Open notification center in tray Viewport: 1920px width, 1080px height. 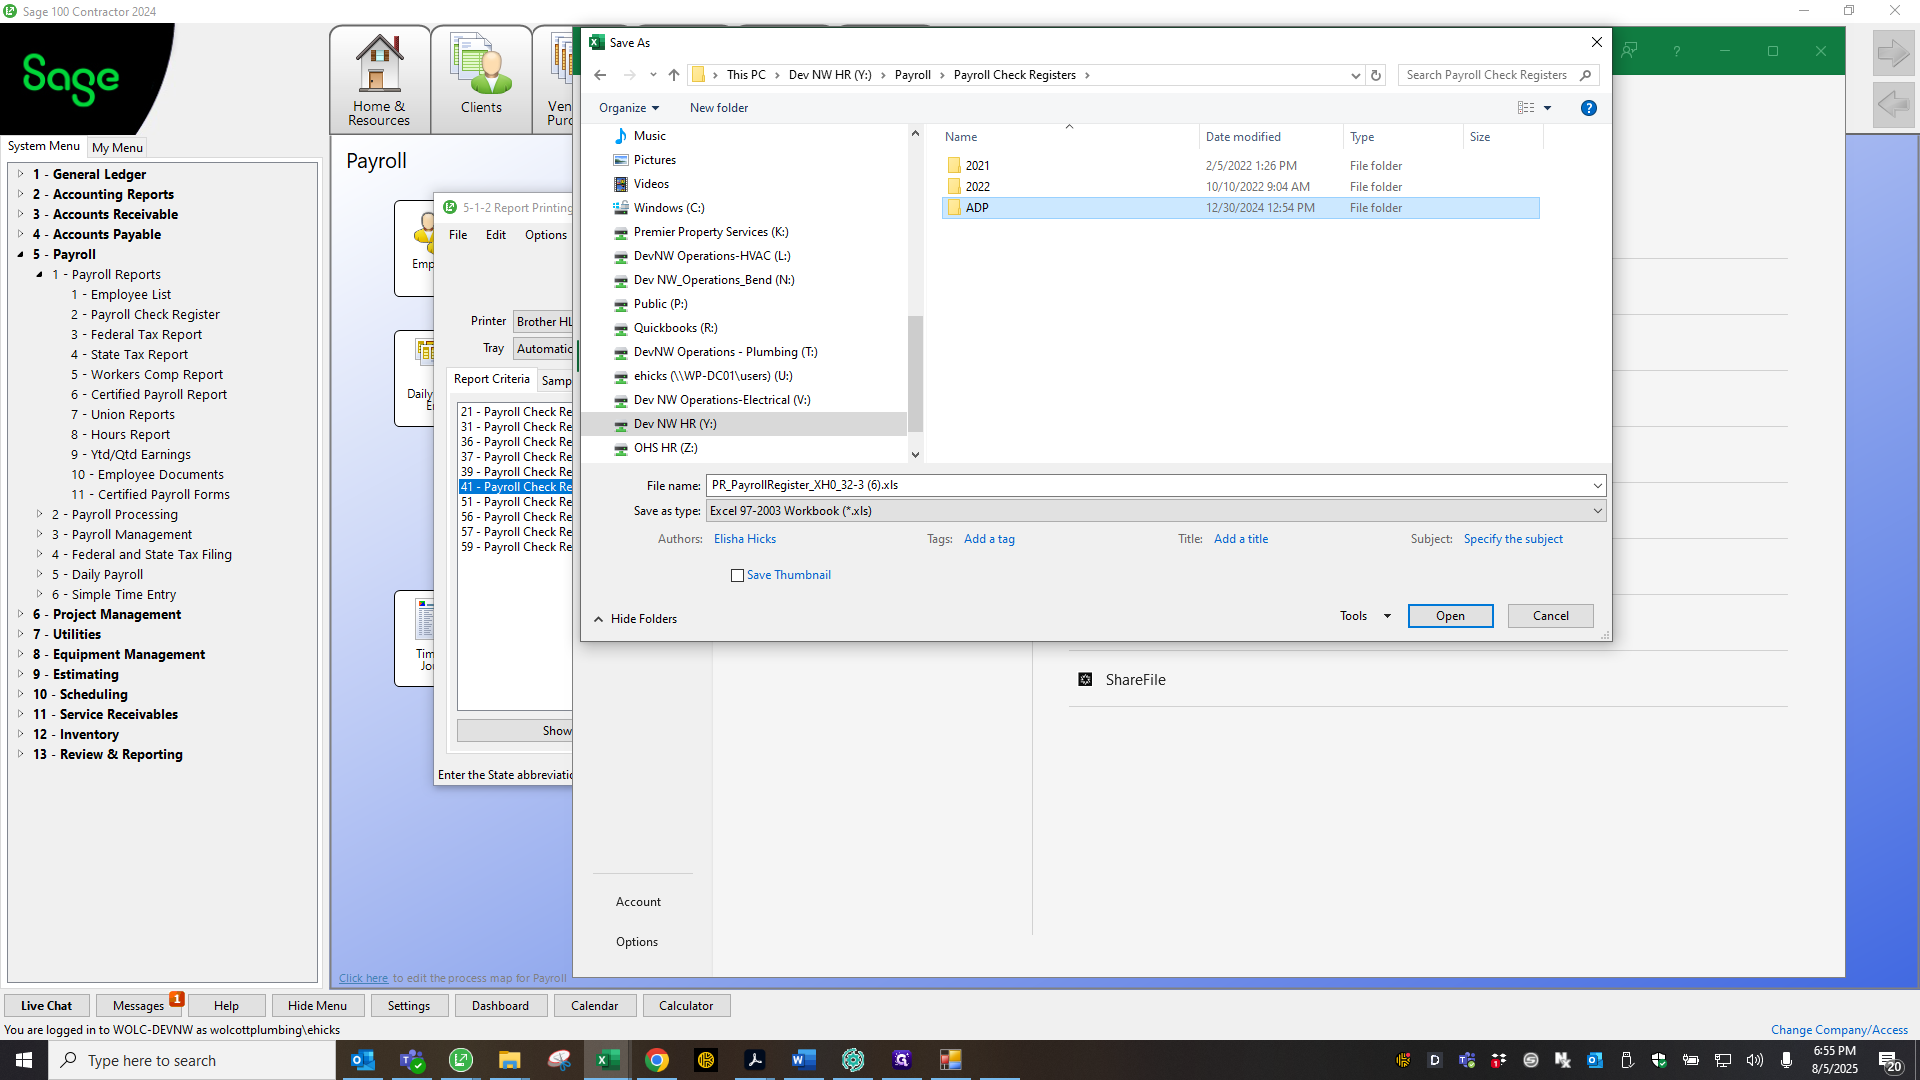(1890, 1061)
